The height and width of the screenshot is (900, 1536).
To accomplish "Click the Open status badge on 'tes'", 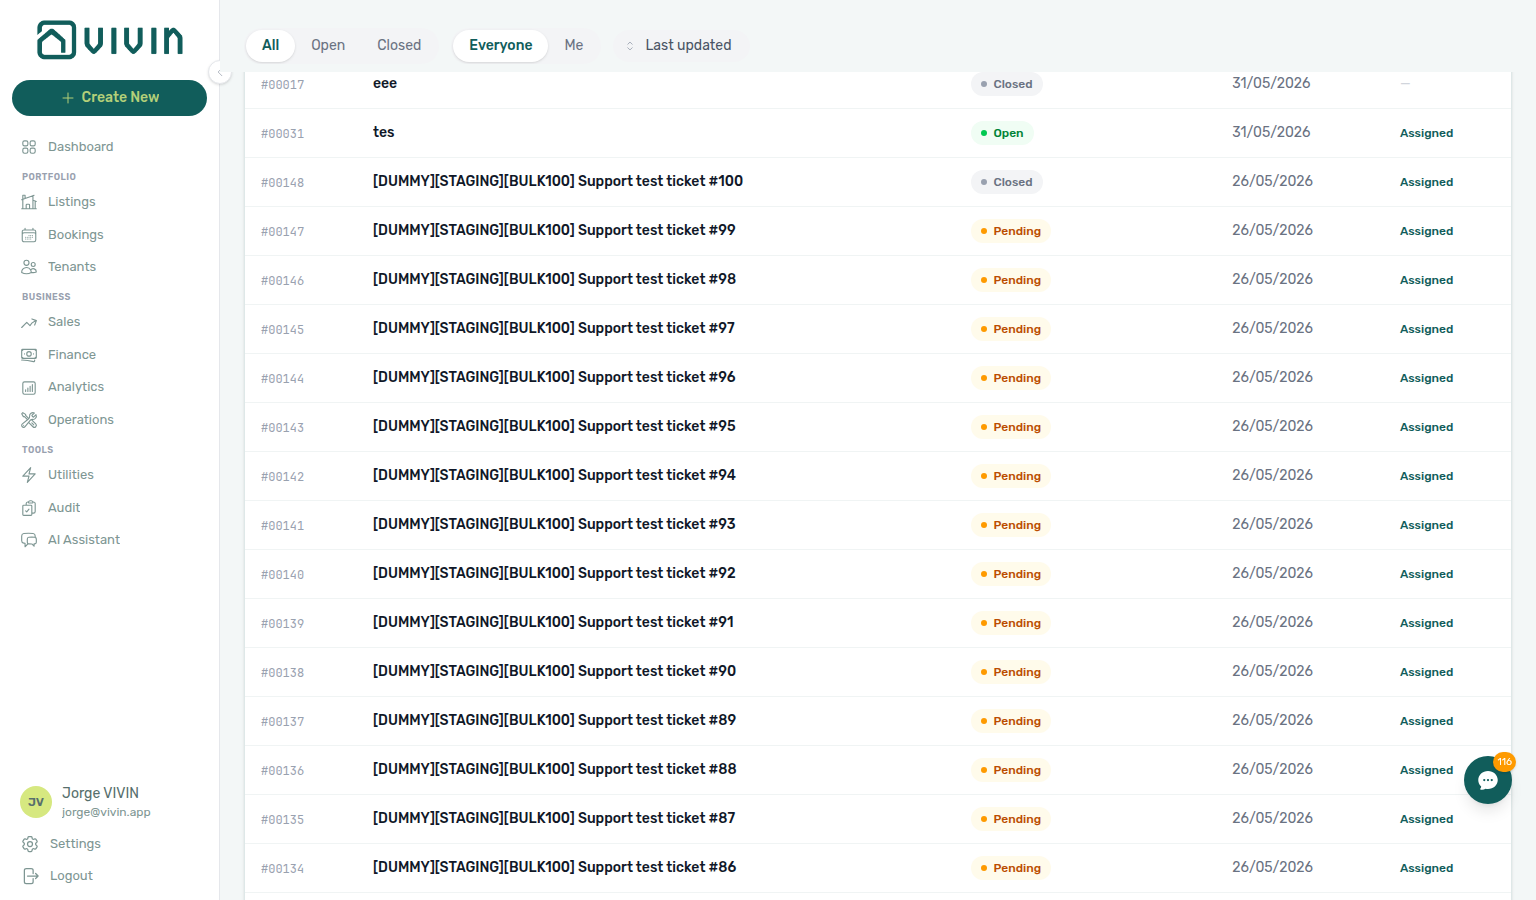I will (1002, 133).
